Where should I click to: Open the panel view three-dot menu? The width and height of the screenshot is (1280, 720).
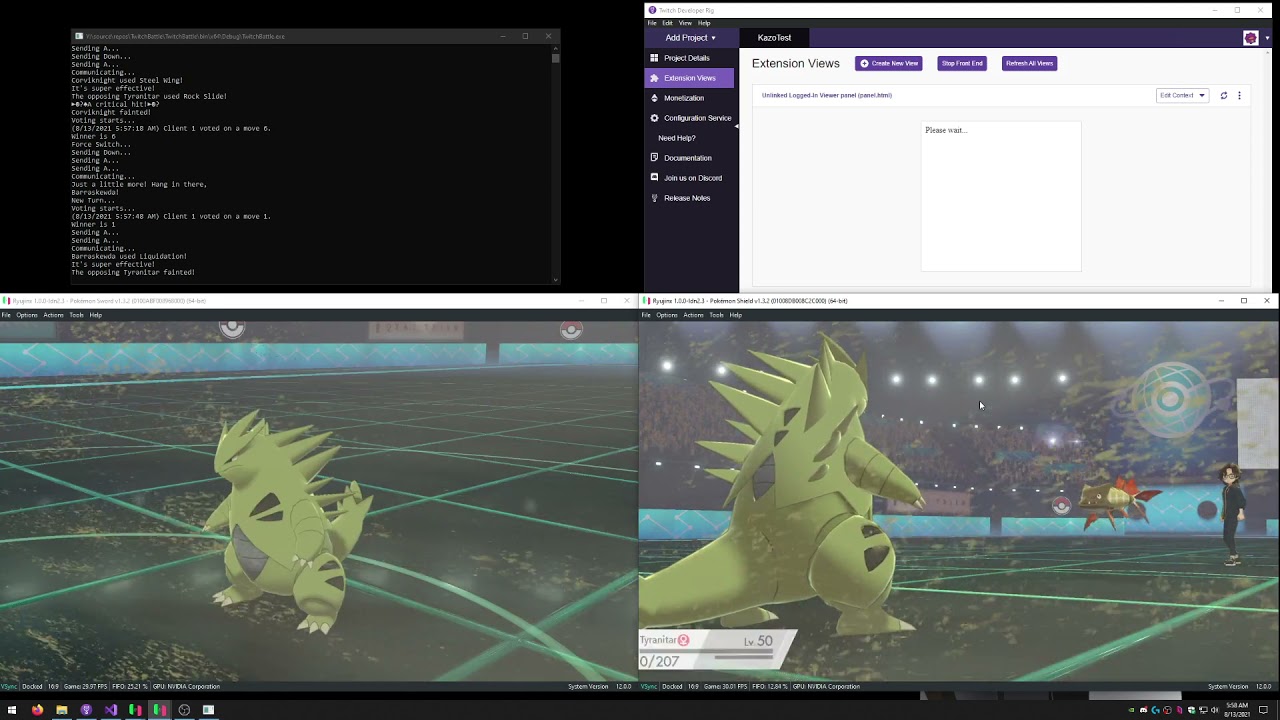click(x=1239, y=95)
